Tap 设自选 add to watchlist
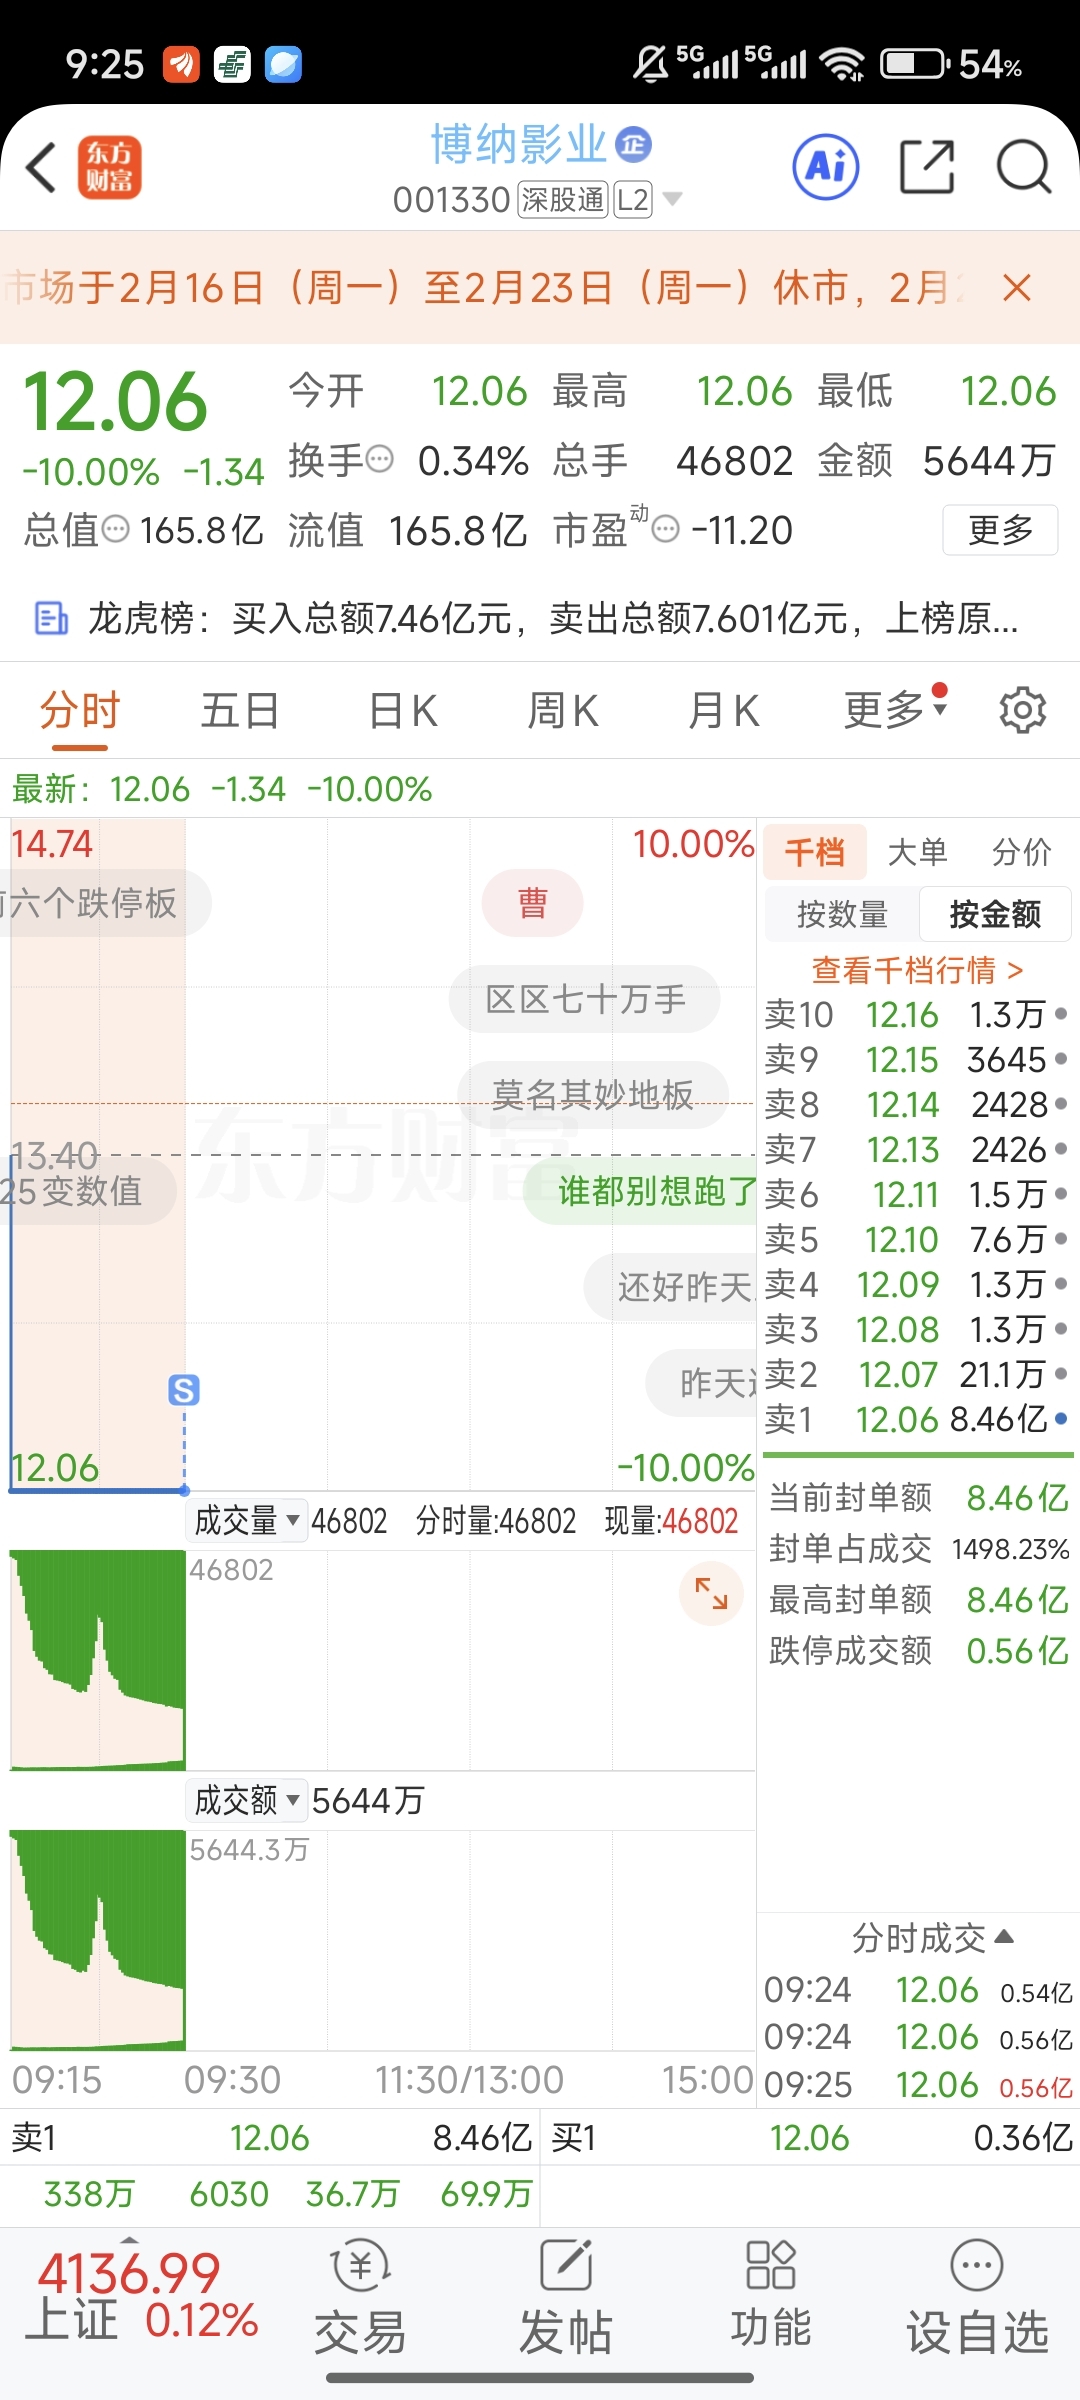This screenshot has height=2400, width=1080. [977, 2299]
